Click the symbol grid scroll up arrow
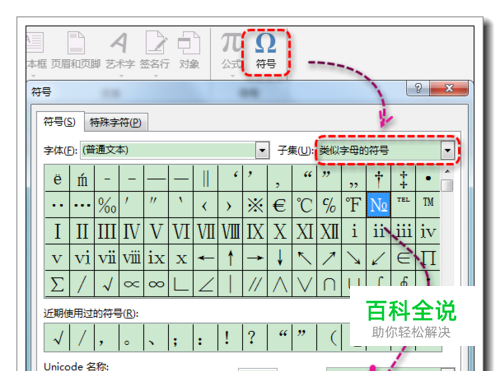 [x=447, y=171]
